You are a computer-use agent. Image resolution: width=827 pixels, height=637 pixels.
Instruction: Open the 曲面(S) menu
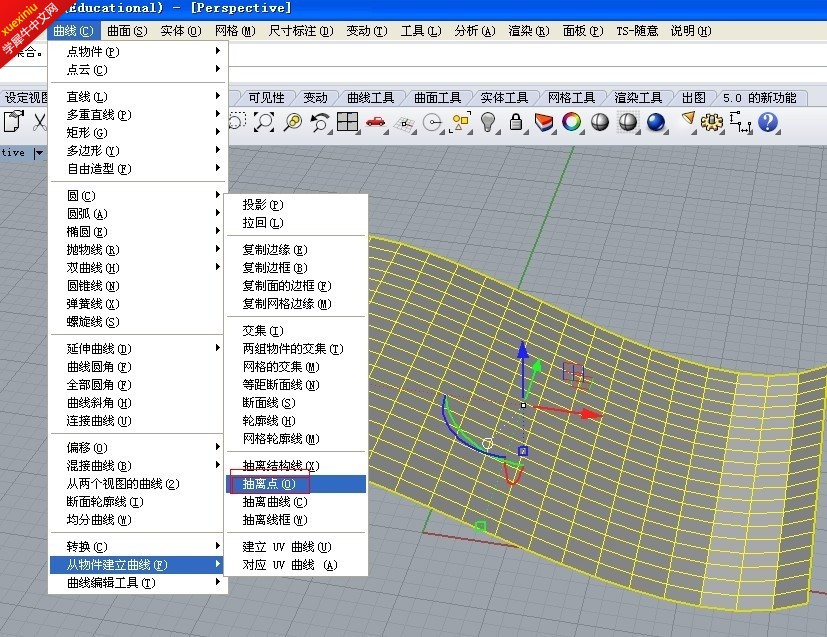127,31
